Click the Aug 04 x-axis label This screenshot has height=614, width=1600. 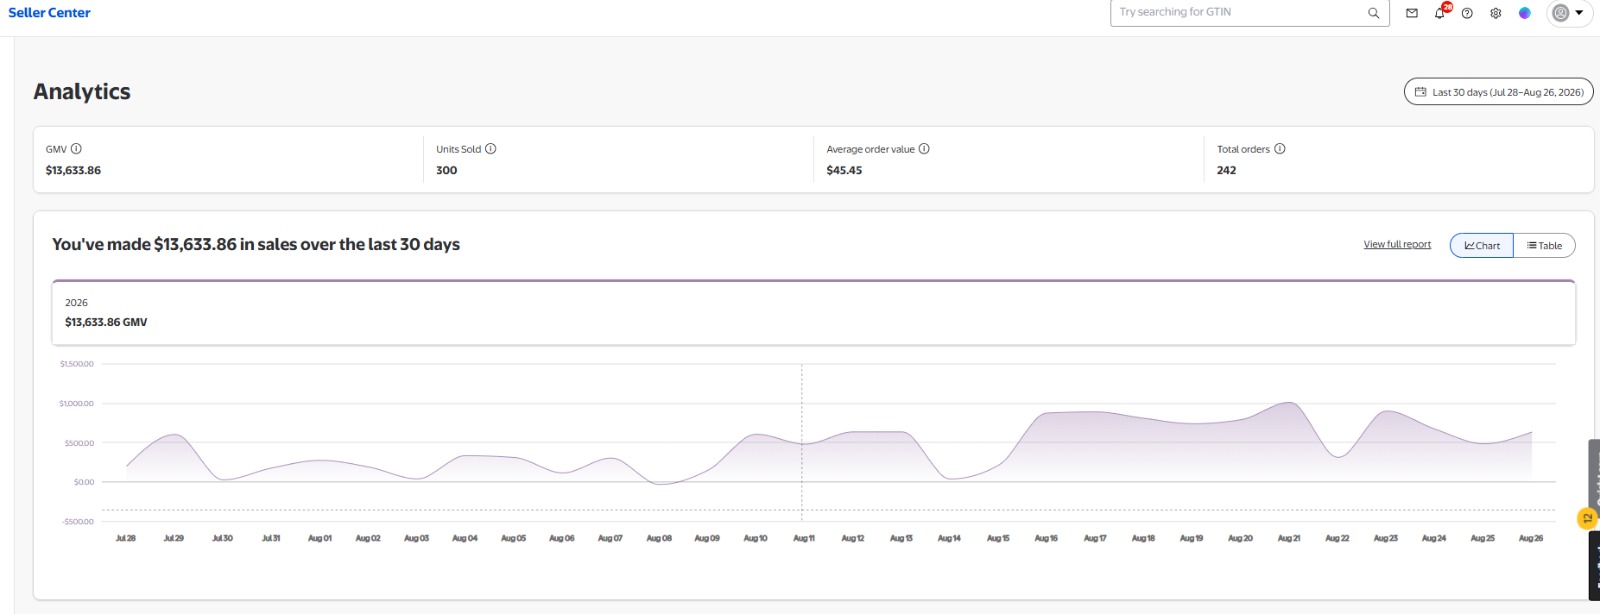point(465,538)
